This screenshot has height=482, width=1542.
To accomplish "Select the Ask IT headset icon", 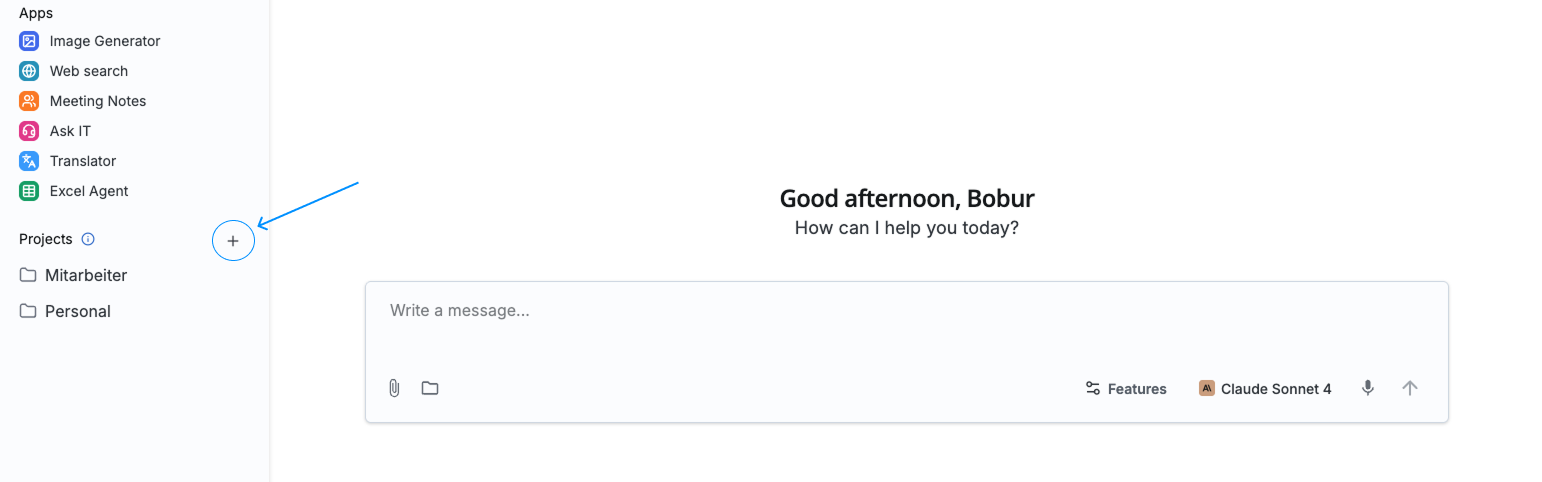I will [x=29, y=131].
